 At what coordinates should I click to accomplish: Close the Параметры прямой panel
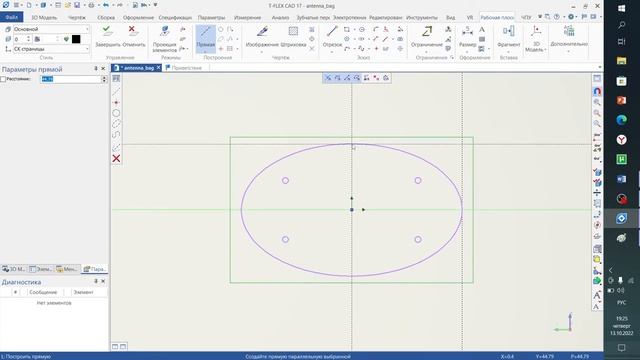click(103, 69)
